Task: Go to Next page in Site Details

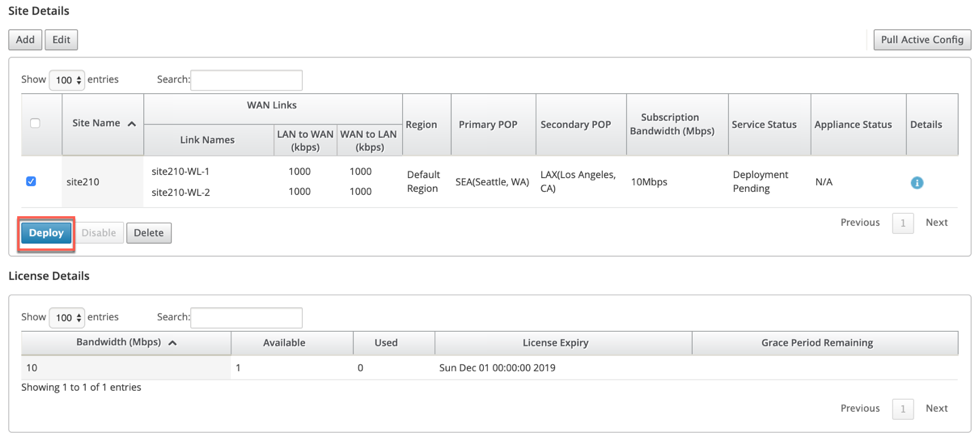Action: pos(936,222)
